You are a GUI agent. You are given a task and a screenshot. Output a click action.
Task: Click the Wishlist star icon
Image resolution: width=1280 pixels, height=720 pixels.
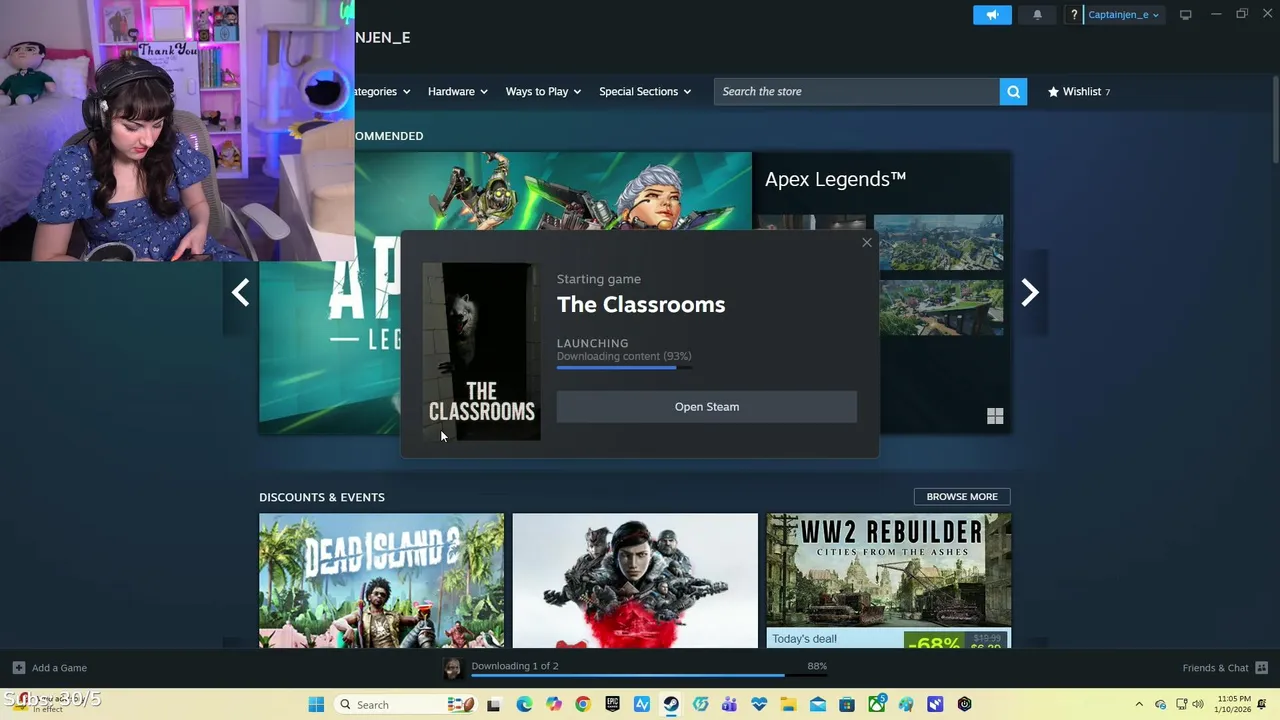click(1053, 91)
